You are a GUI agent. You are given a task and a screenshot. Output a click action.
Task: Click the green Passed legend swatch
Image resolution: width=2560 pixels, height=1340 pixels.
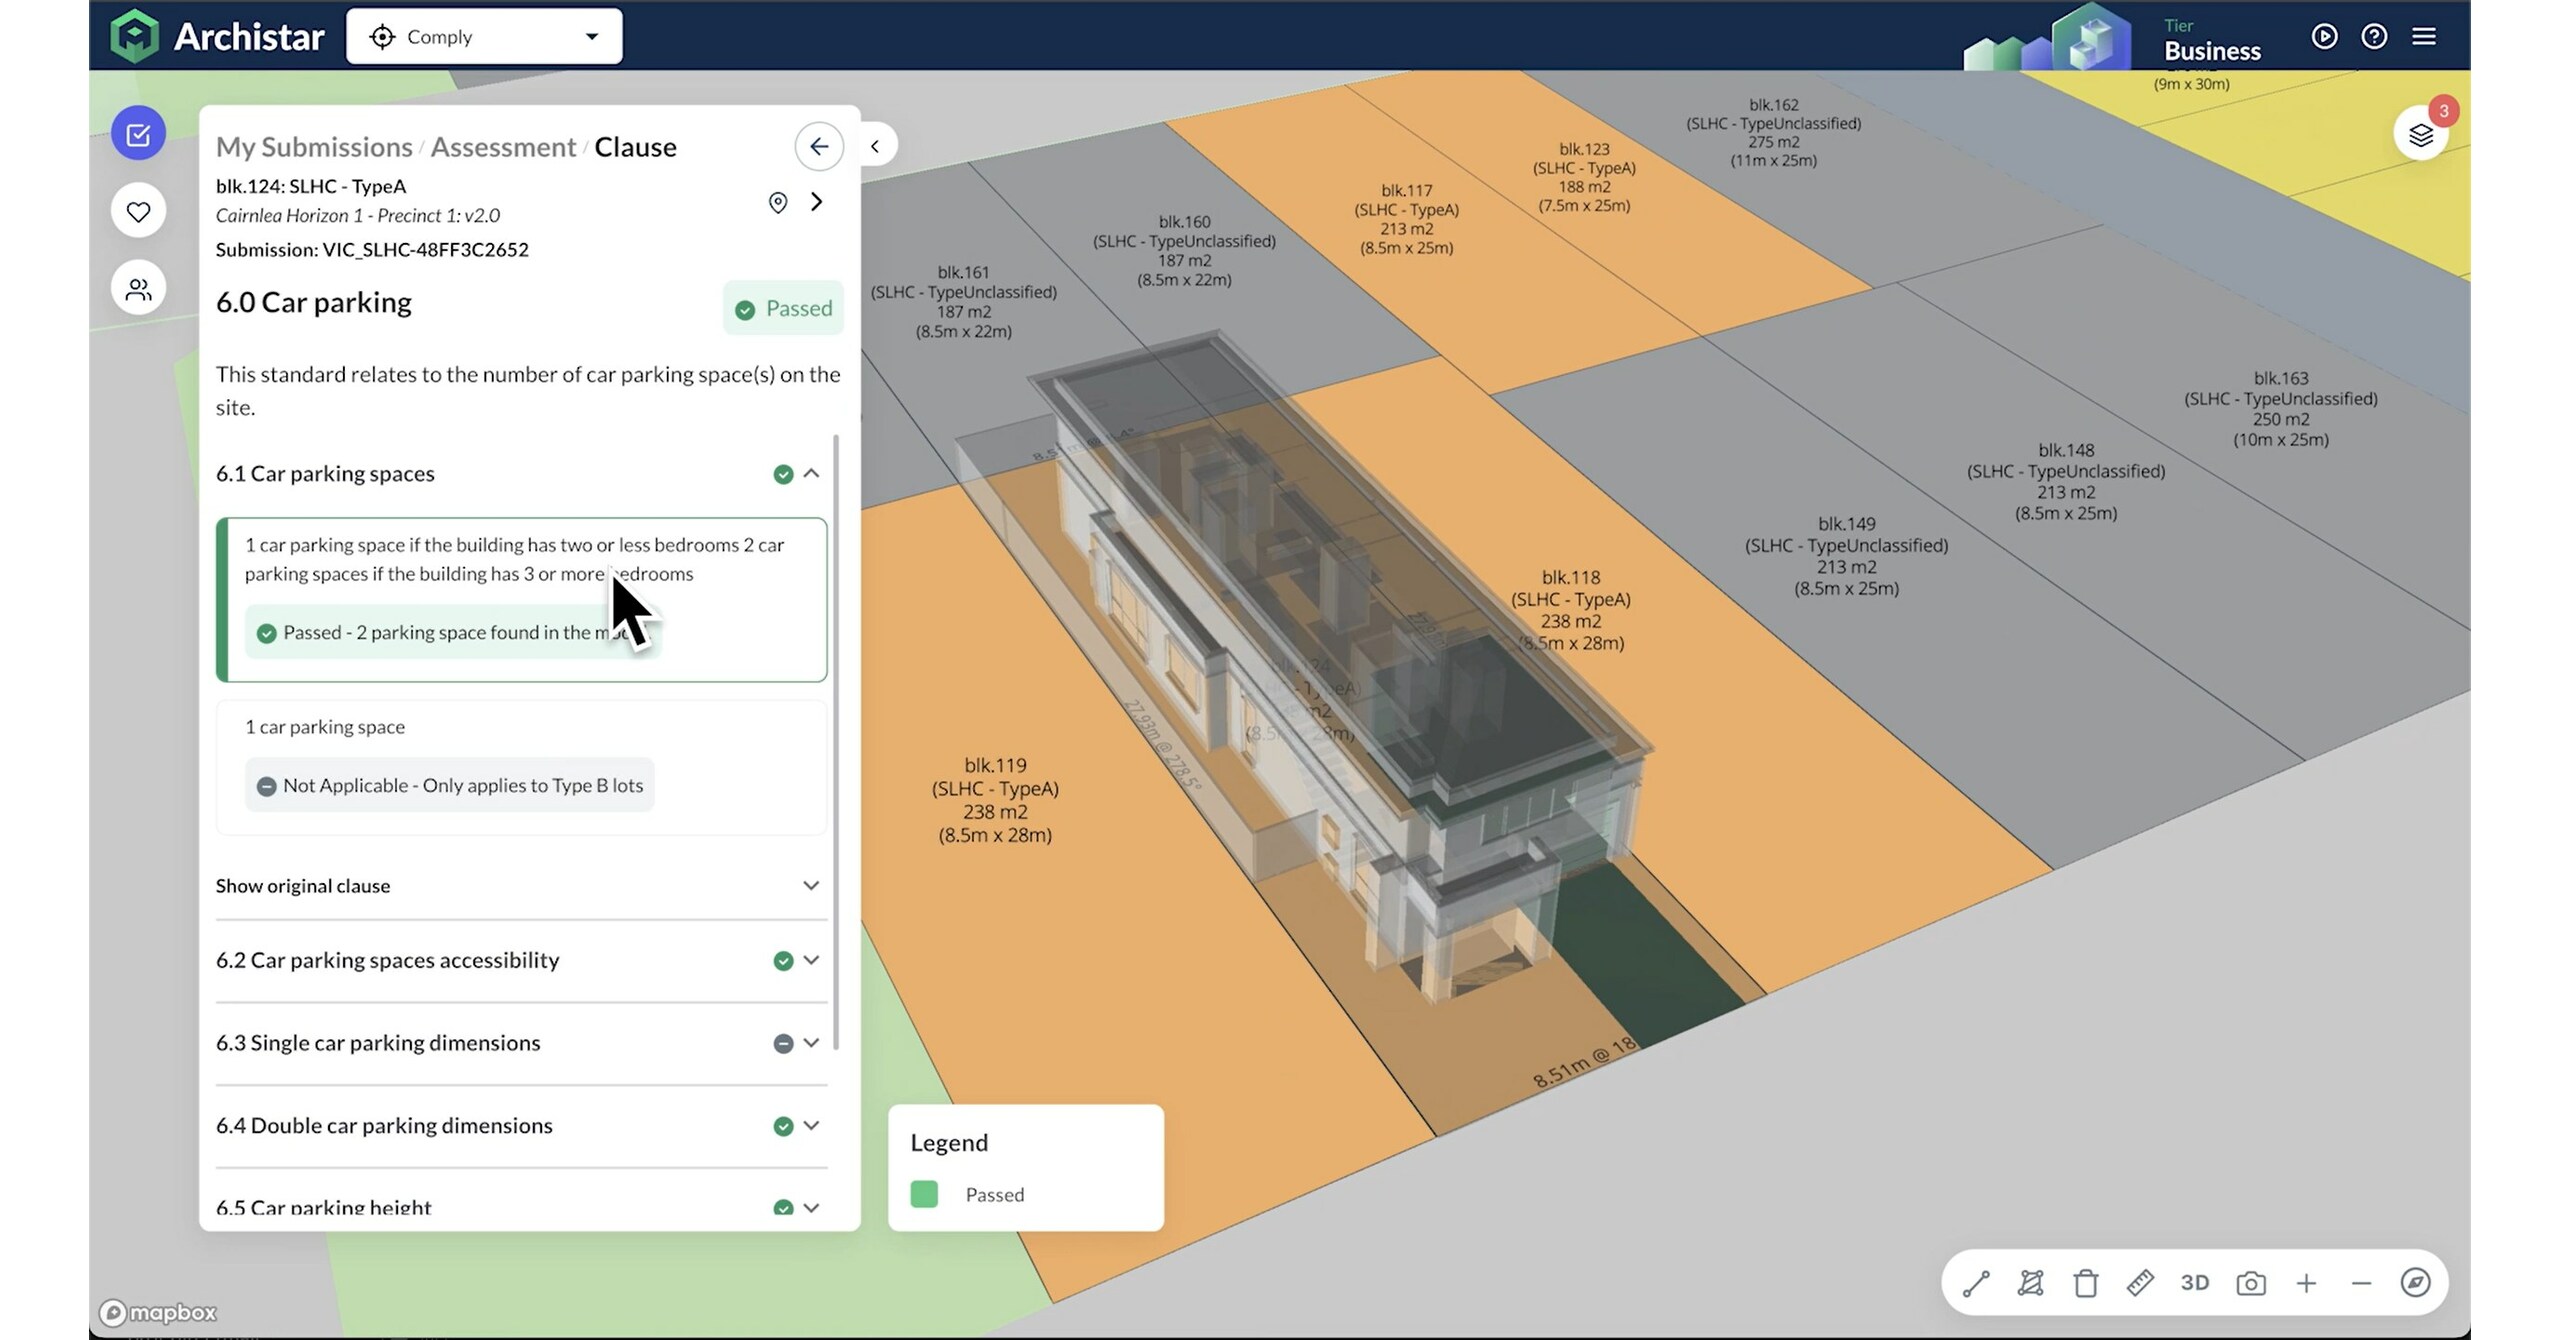click(924, 1193)
